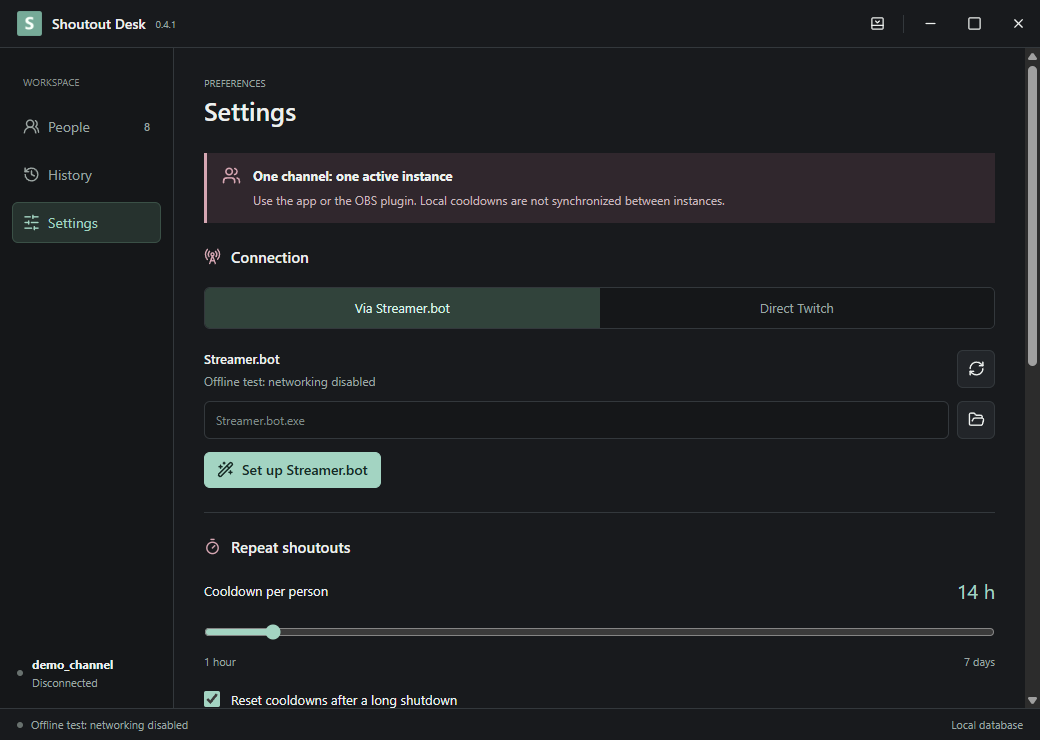1040x740 pixels.
Task: Click the demo_channel account name
Action: (x=72, y=664)
